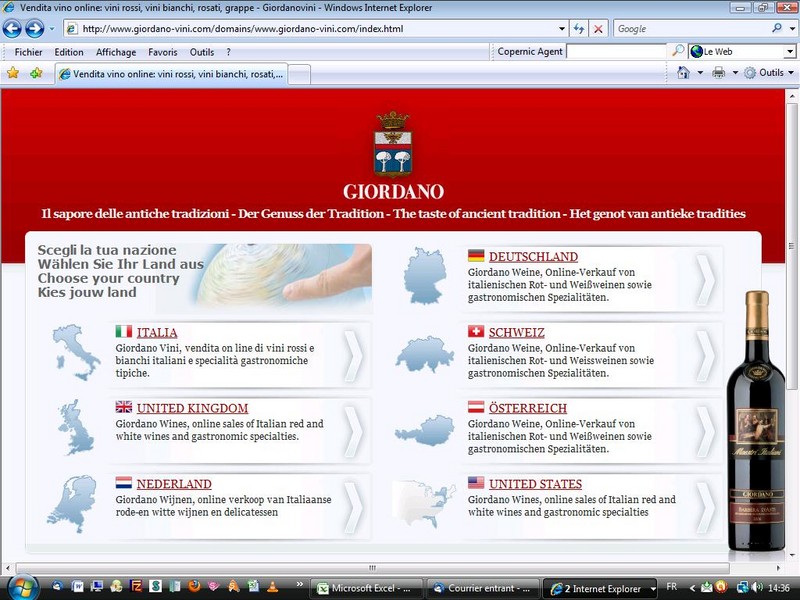Launch Firefox from the quick launch bar
This screenshot has width=800, height=600.
click(194, 586)
